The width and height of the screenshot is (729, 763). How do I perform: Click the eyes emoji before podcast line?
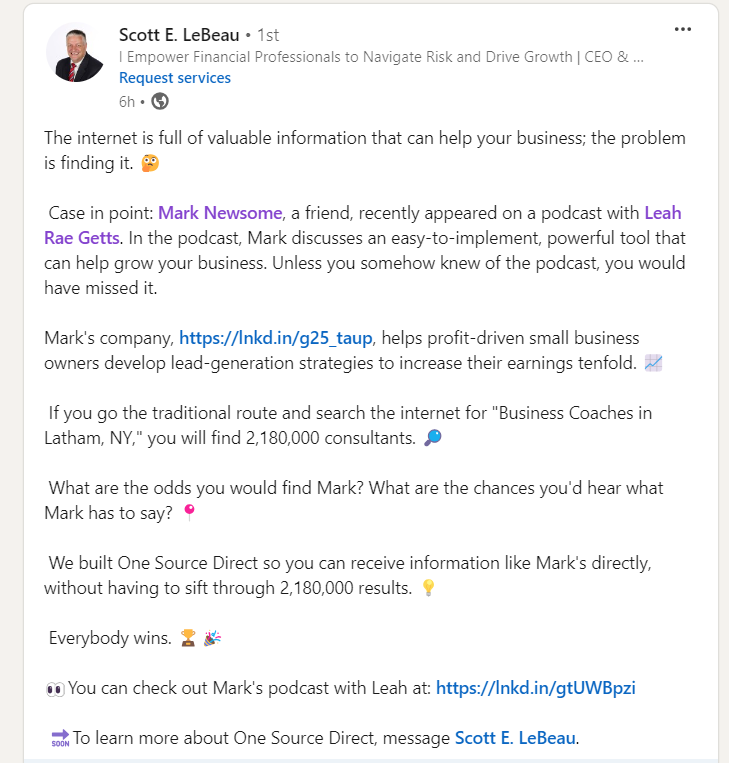point(55,688)
